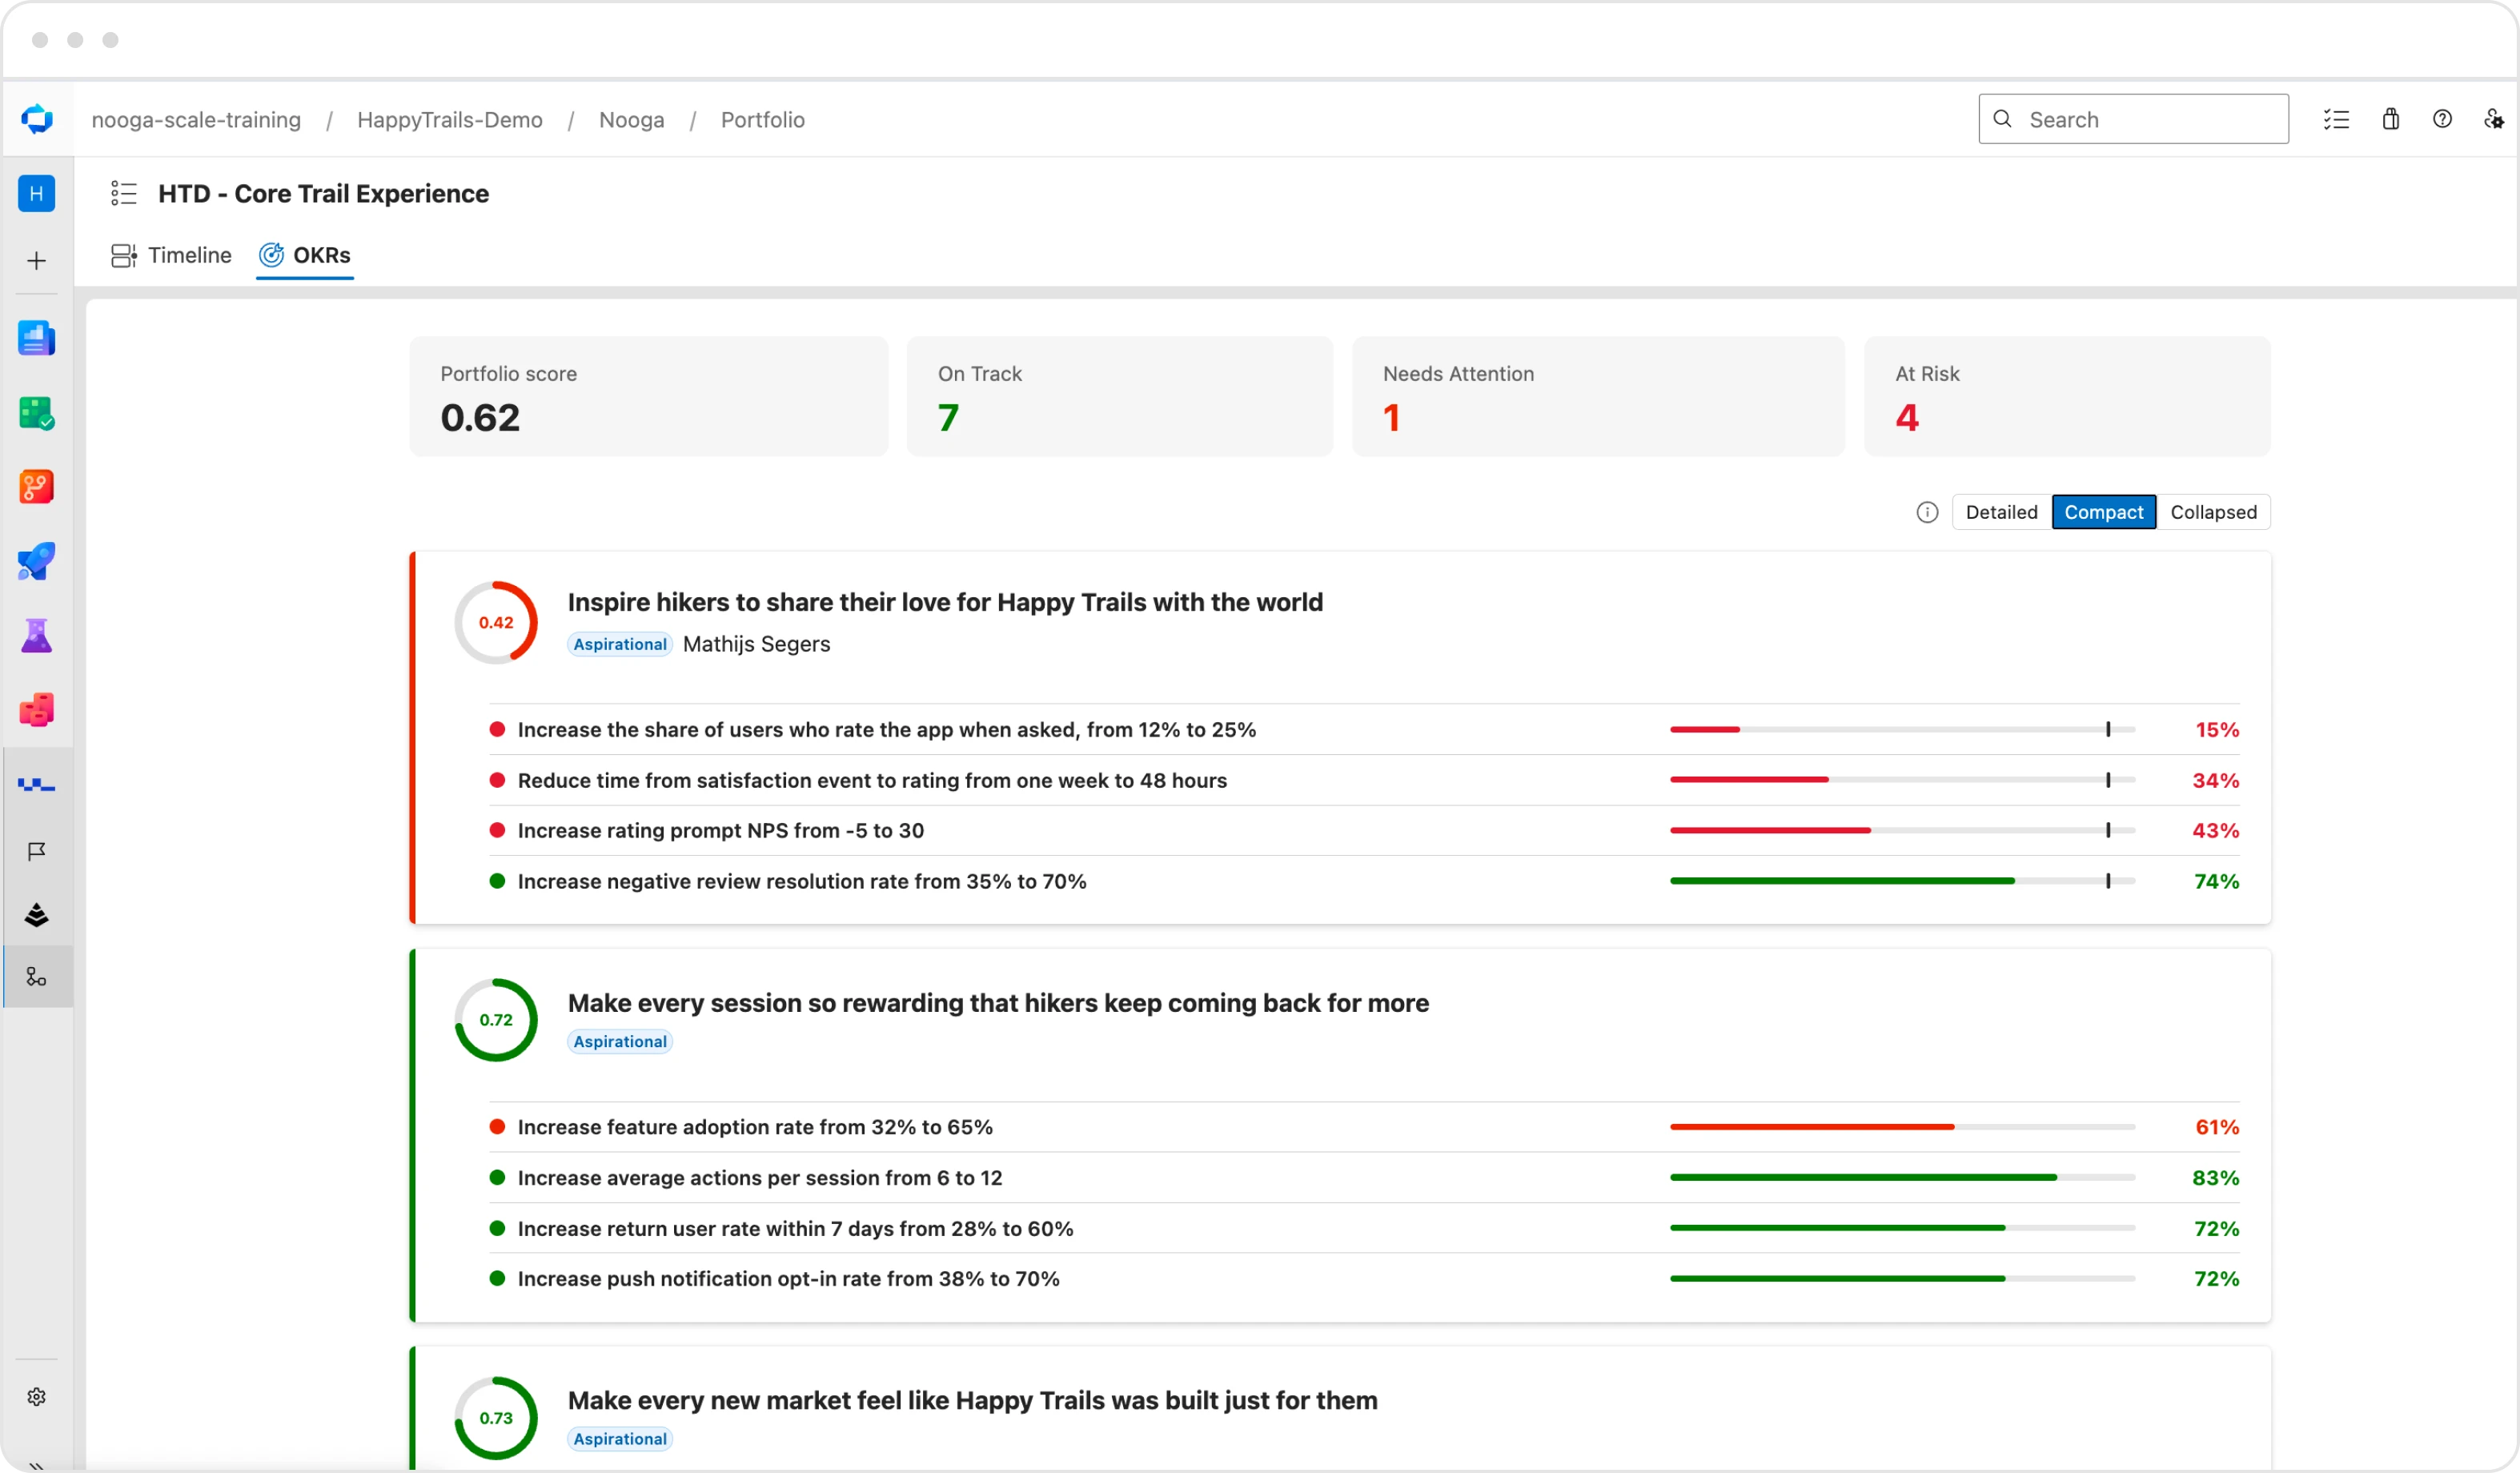Select the OKRs tab
The width and height of the screenshot is (2520, 1473).
point(305,255)
